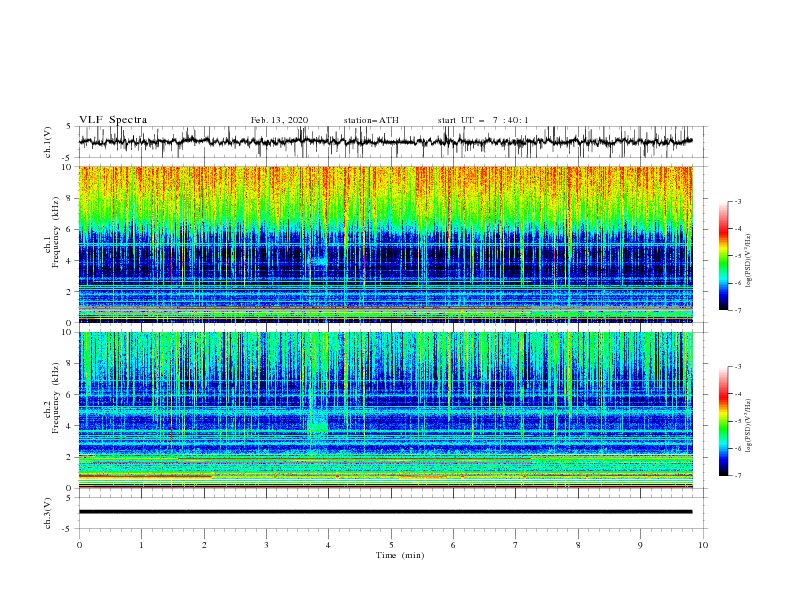The width and height of the screenshot is (792, 612).
Task: Select the "Time (min)" axis title
Action: [400, 555]
